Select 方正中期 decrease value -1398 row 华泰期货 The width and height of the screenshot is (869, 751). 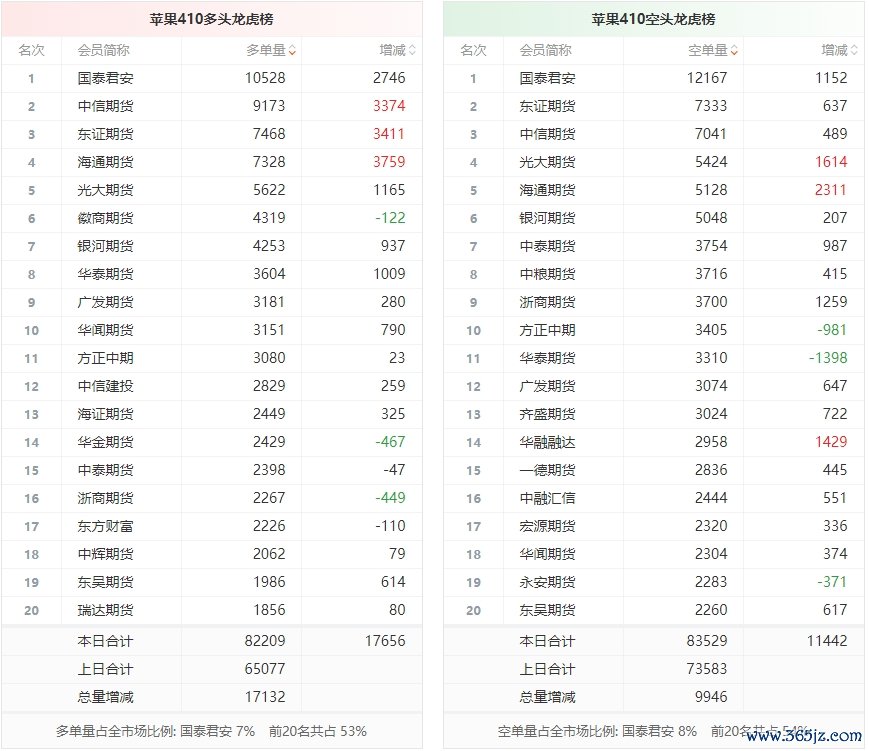(827, 358)
